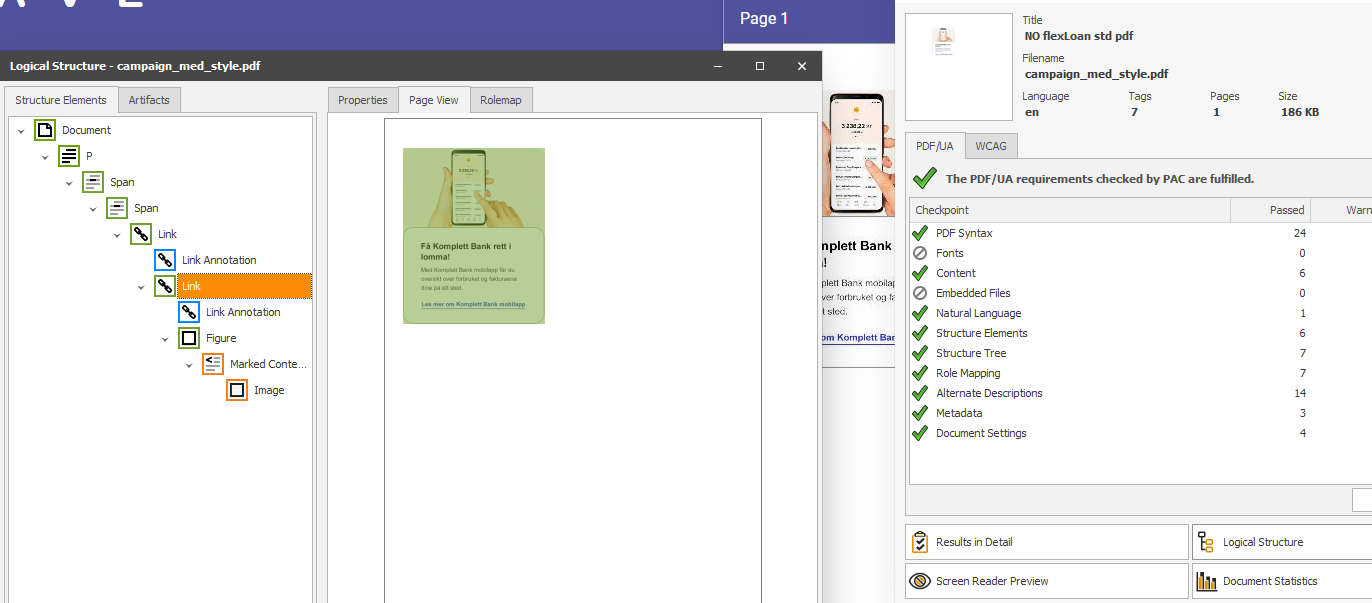Click the Document node icon in structure tree
Image resolution: width=1372 pixels, height=603 pixels.
[x=45, y=130]
